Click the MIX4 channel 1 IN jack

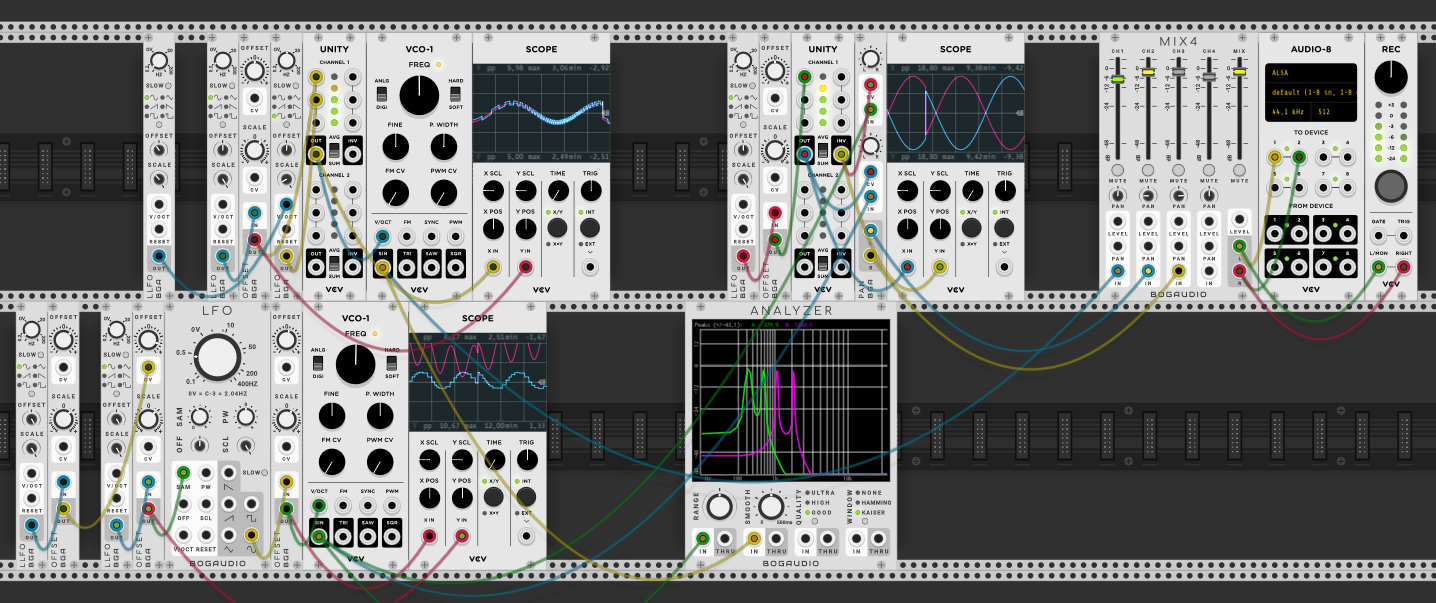[1117, 270]
